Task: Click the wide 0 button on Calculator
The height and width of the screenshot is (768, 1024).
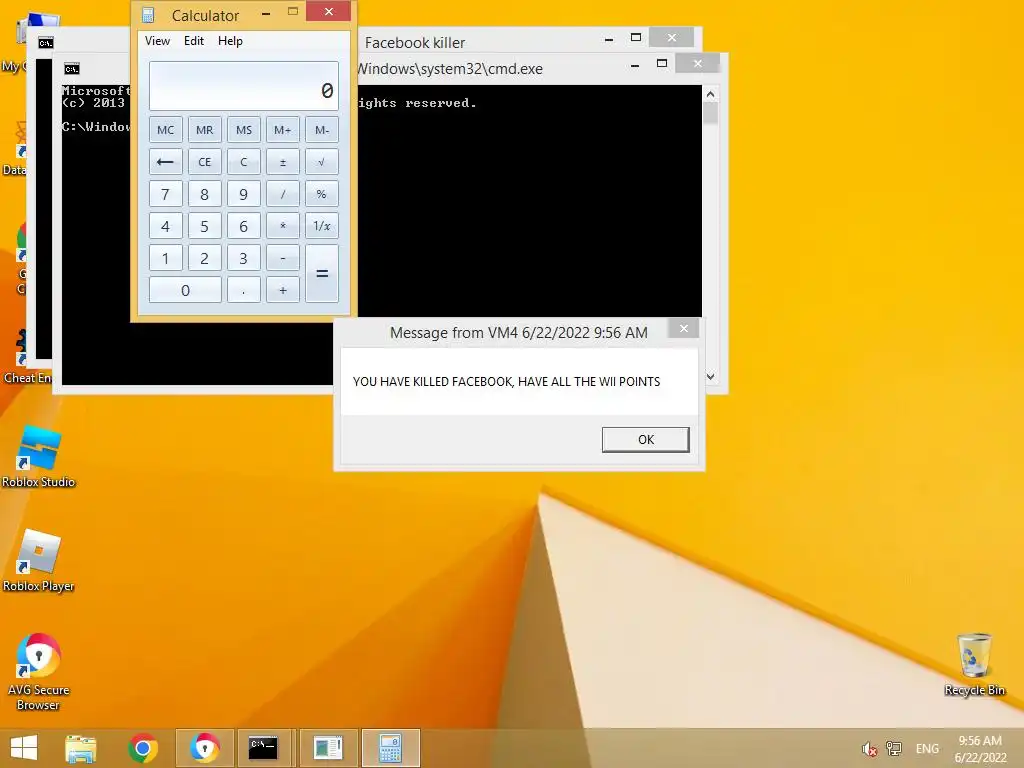Action: click(x=185, y=290)
